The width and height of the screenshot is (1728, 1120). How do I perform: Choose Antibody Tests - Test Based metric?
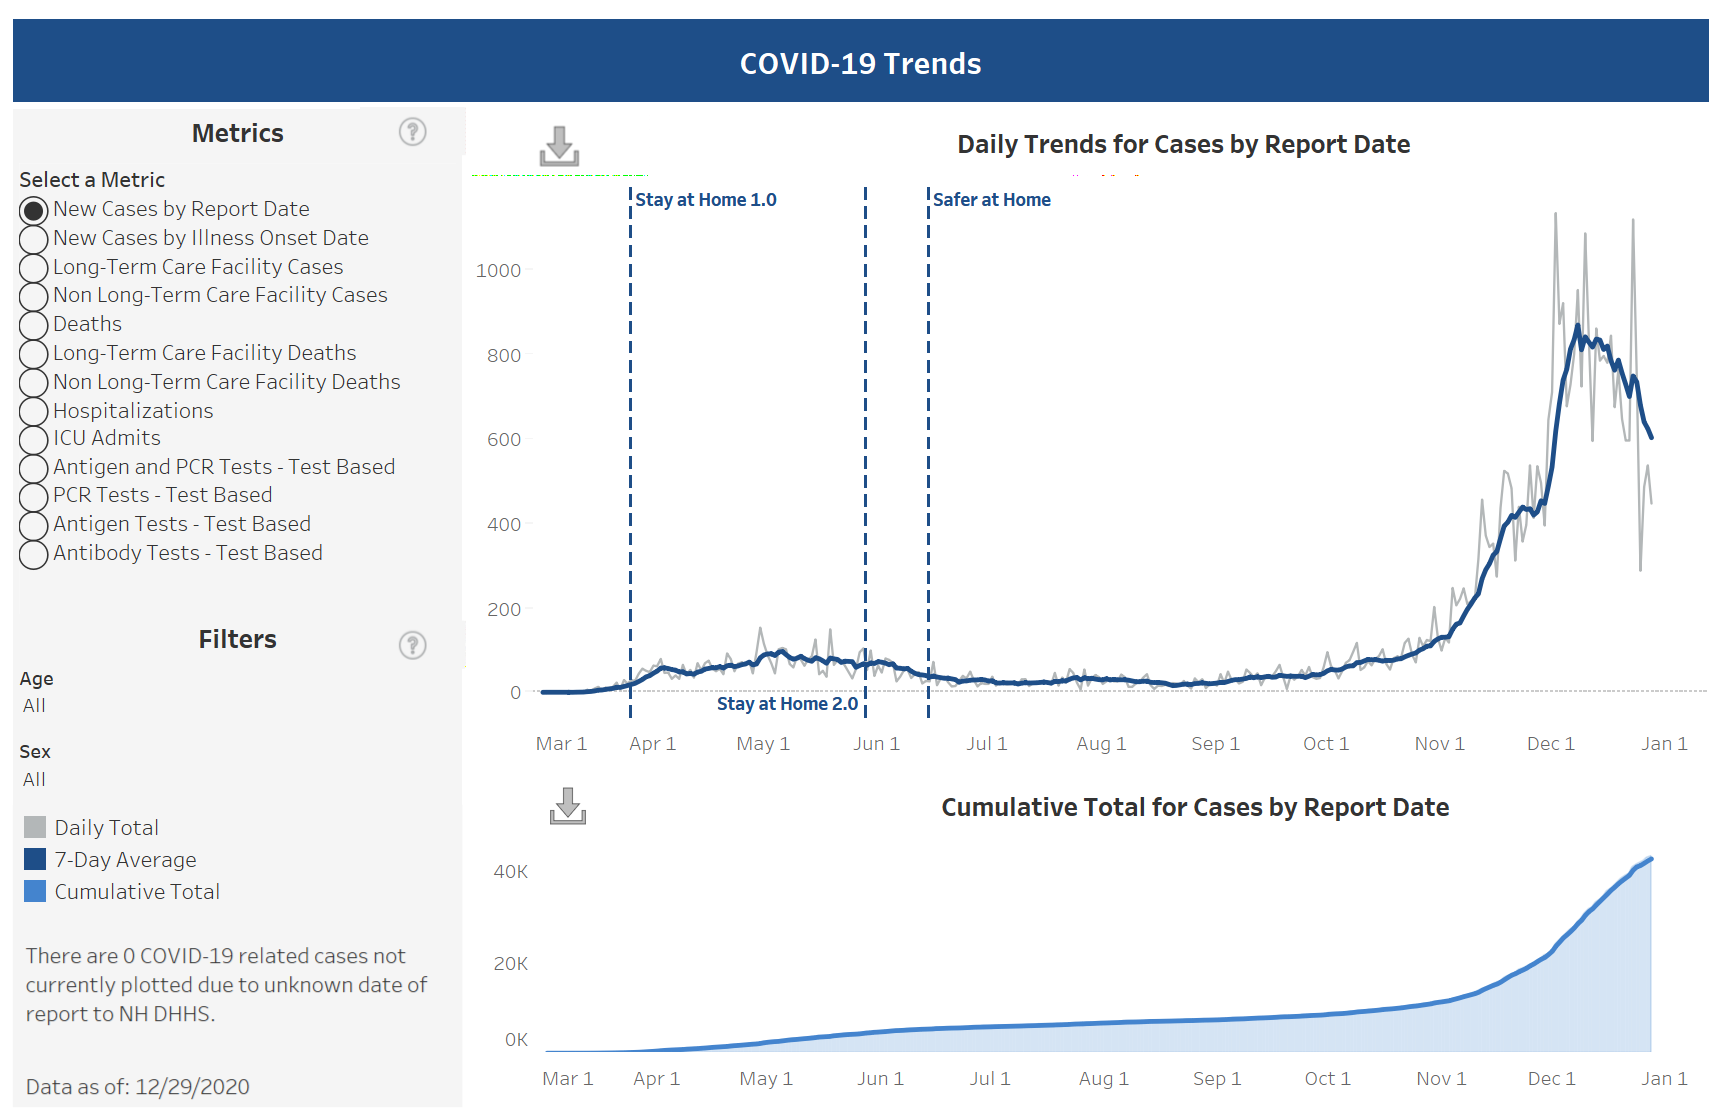pos(34,554)
